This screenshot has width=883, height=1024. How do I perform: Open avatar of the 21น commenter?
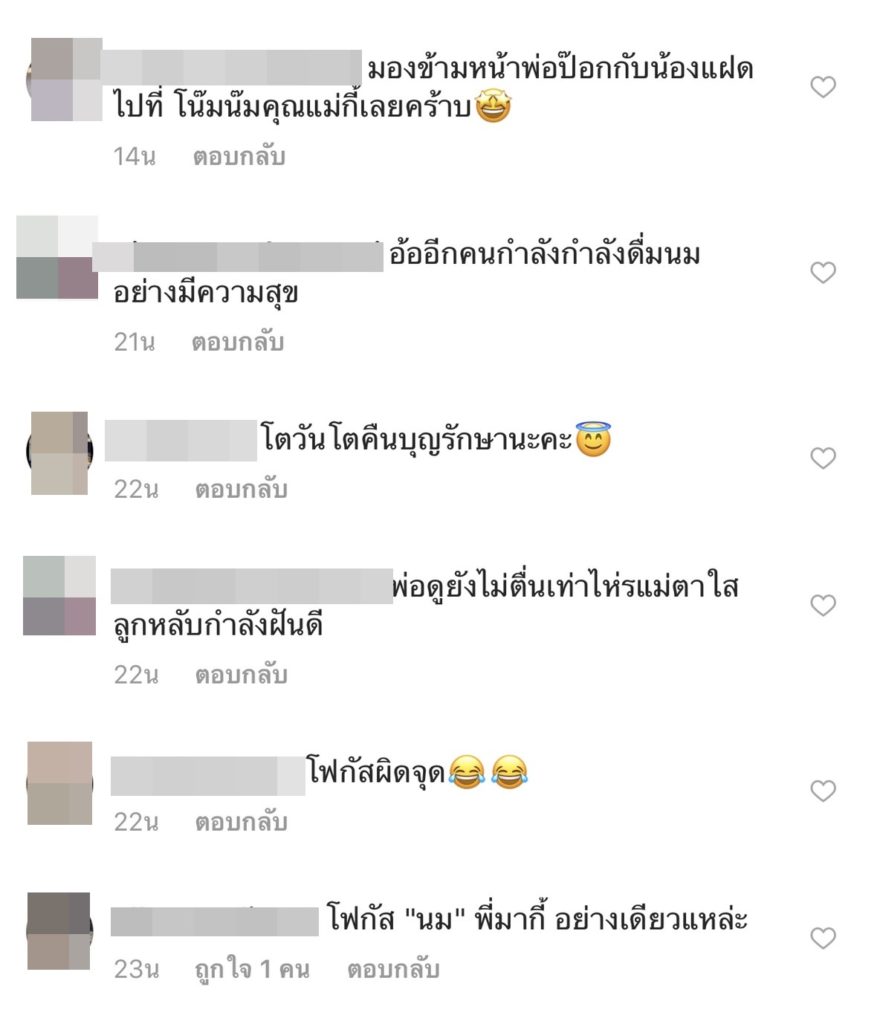point(57,257)
